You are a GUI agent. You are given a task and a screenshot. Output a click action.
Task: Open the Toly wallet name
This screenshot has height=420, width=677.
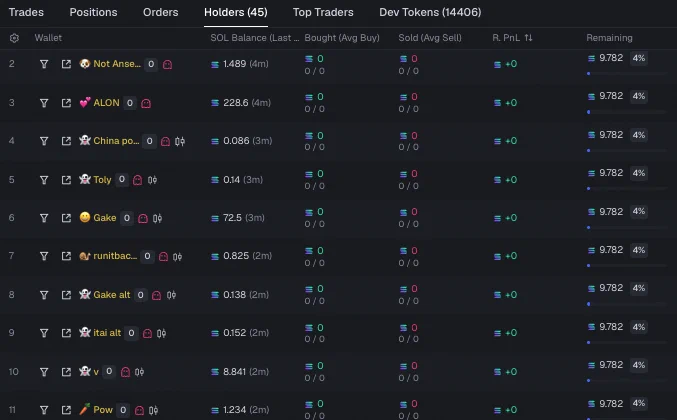coord(102,180)
